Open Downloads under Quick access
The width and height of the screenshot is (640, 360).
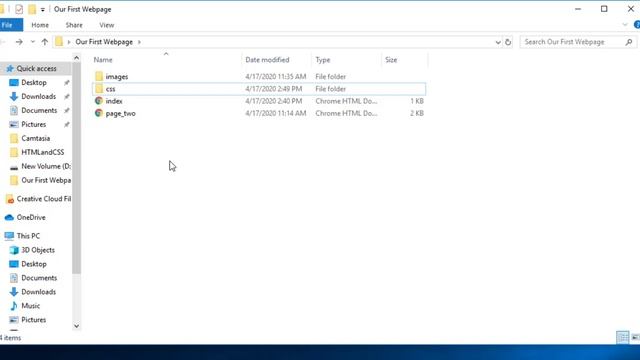pos(38,96)
